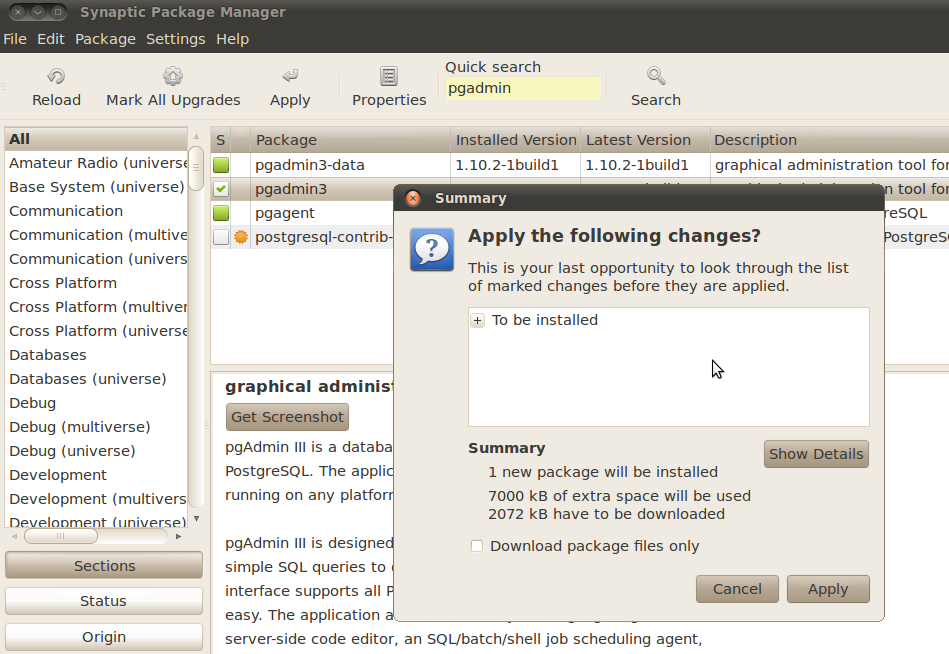Select the All section
The height and width of the screenshot is (654, 949).
point(96,139)
